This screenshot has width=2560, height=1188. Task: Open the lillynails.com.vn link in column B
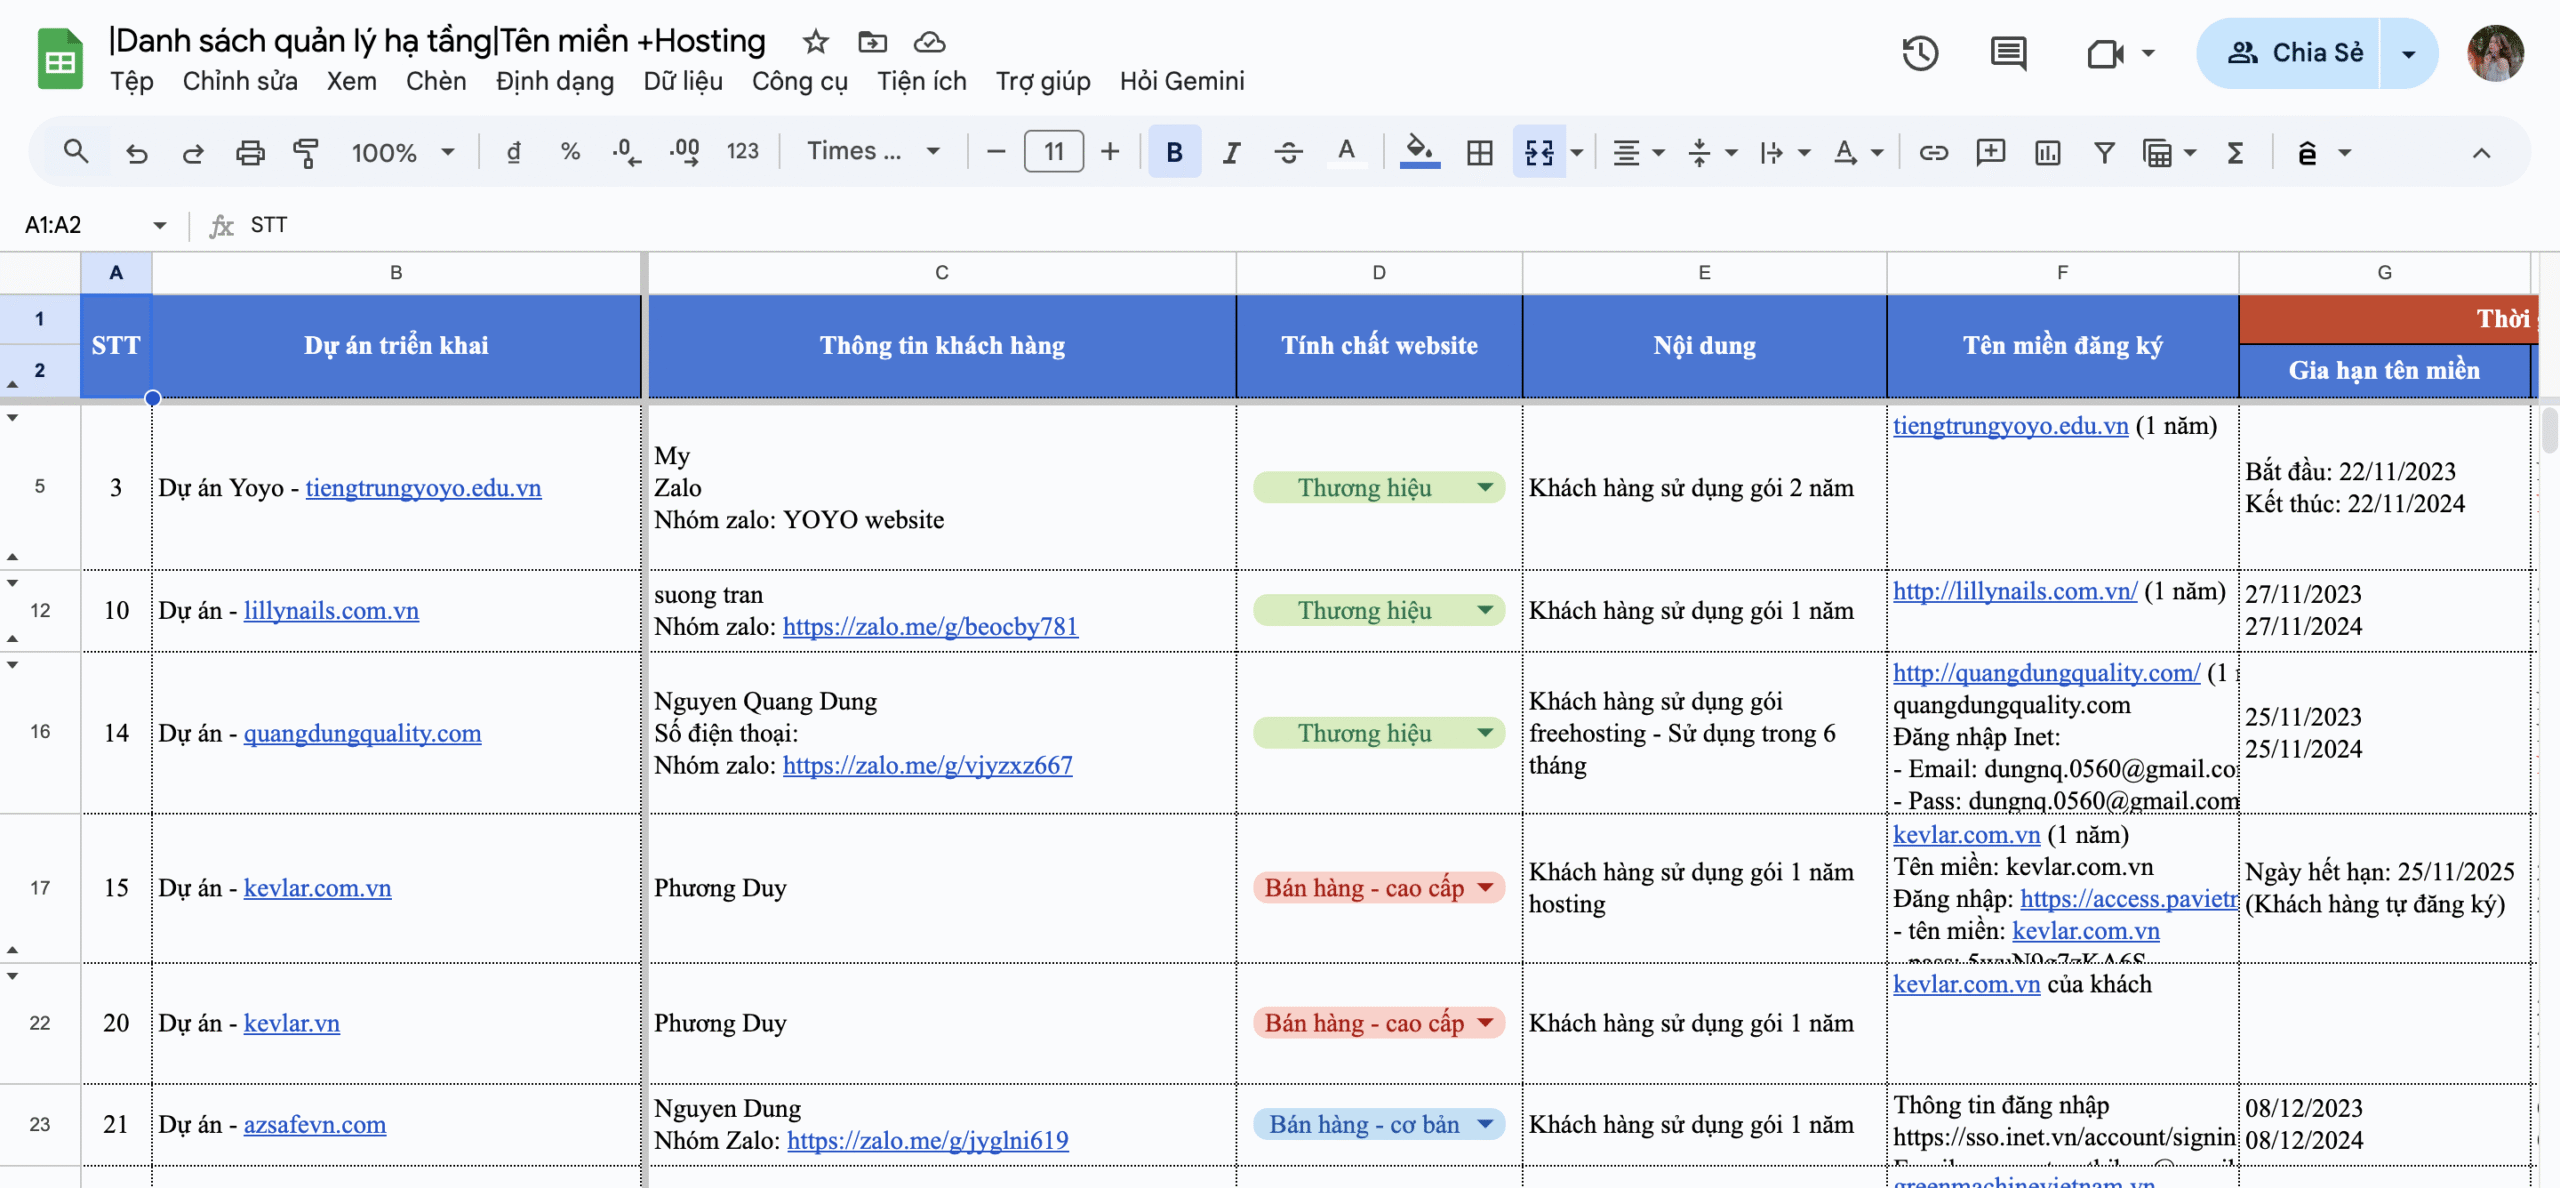[331, 610]
